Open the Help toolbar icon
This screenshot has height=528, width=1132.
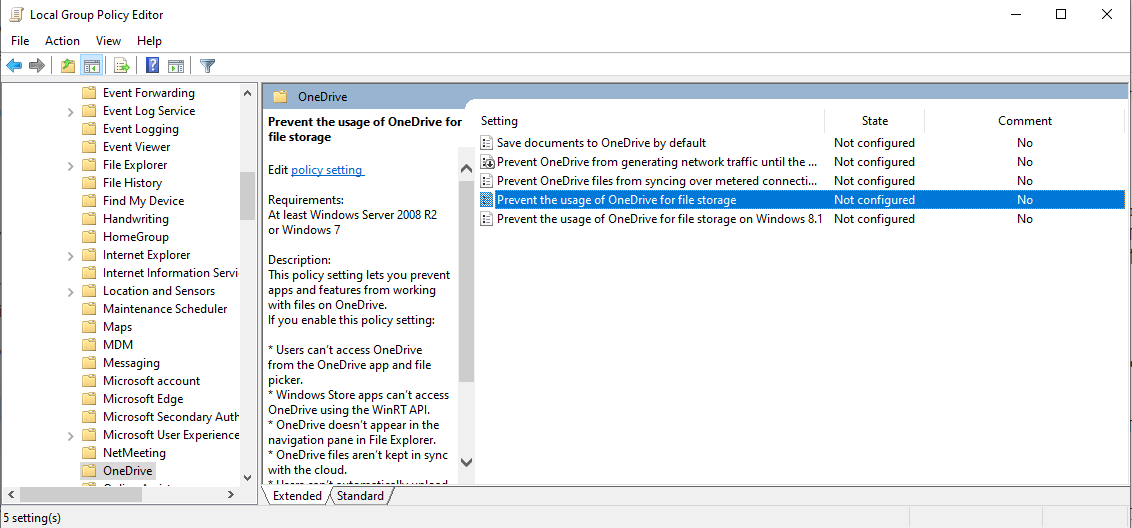click(152, 66)
